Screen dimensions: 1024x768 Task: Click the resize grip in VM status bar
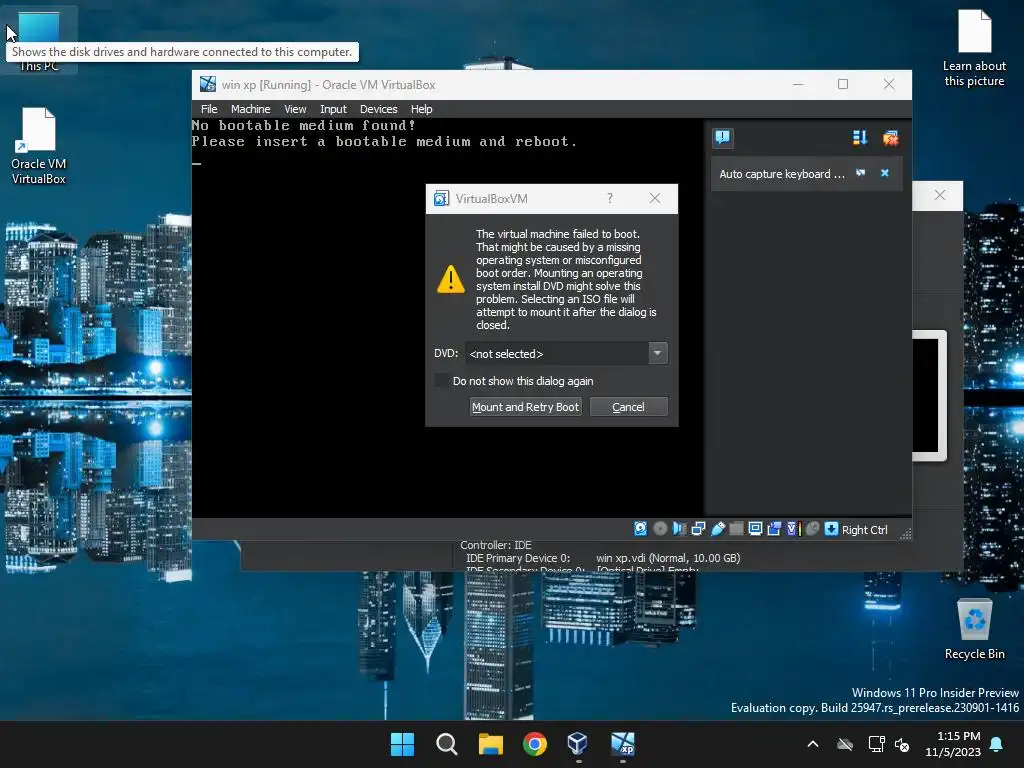(x=905, y=534)
